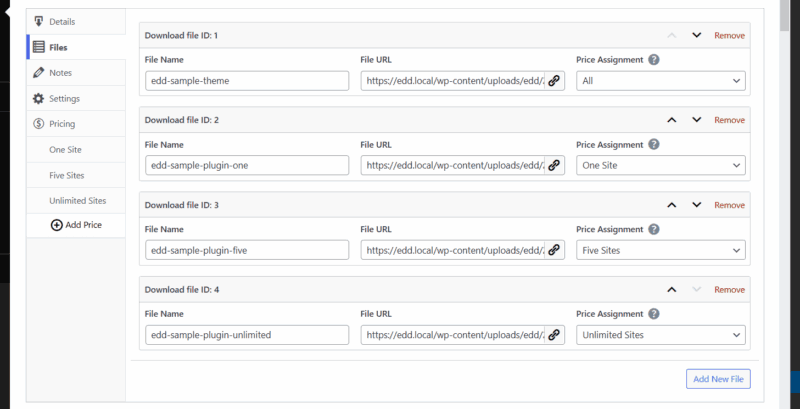The image size is (800, 409).
Task: Click the Add New File button
Action: click(x=718, y=379)
